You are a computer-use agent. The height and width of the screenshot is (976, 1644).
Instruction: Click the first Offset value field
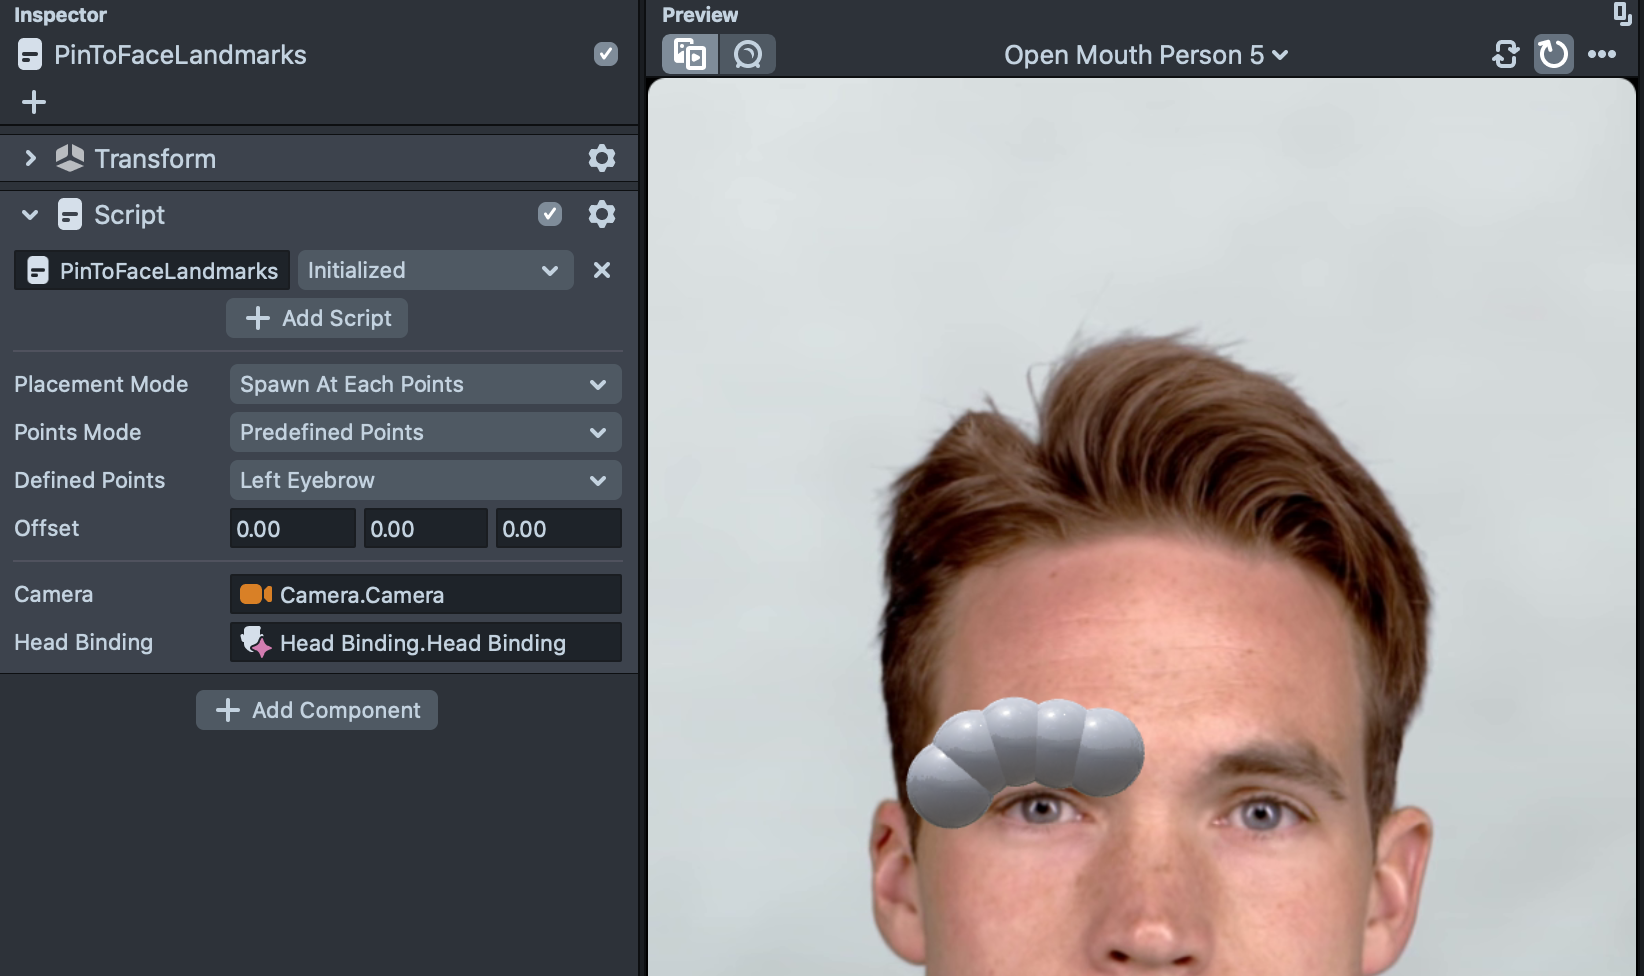(292, 529)
